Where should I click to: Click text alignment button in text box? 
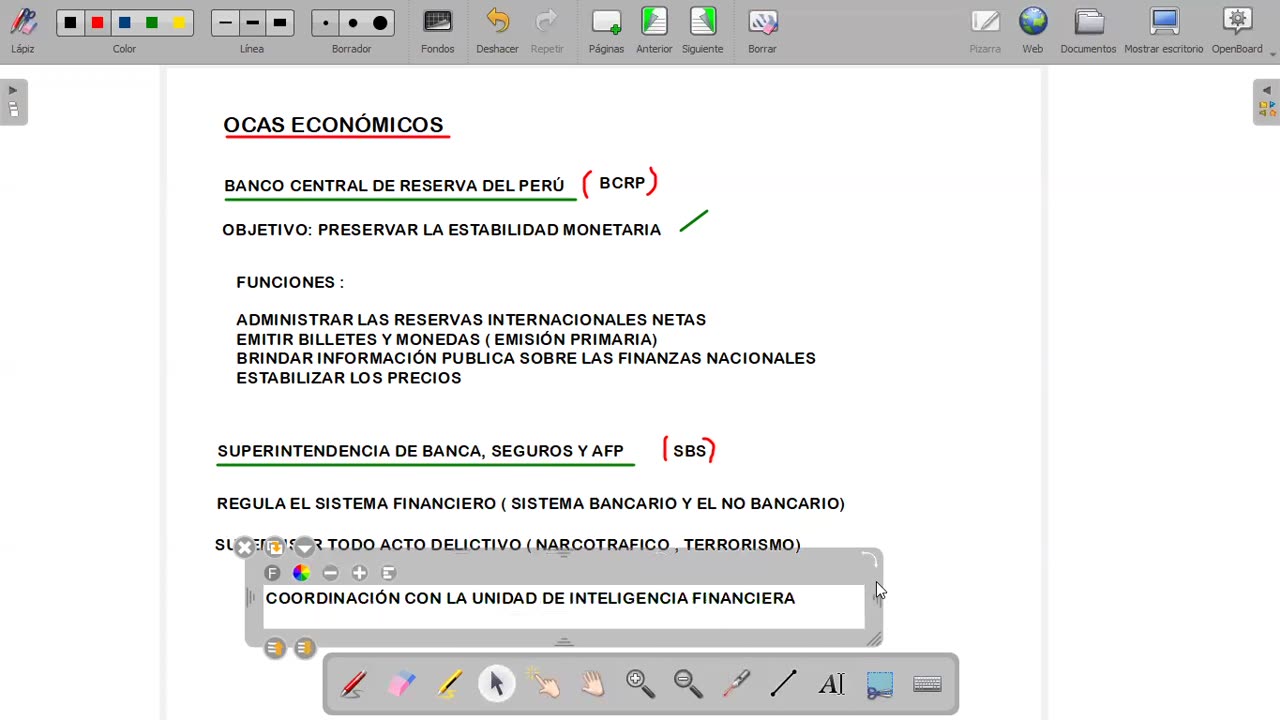coord(388,573)
